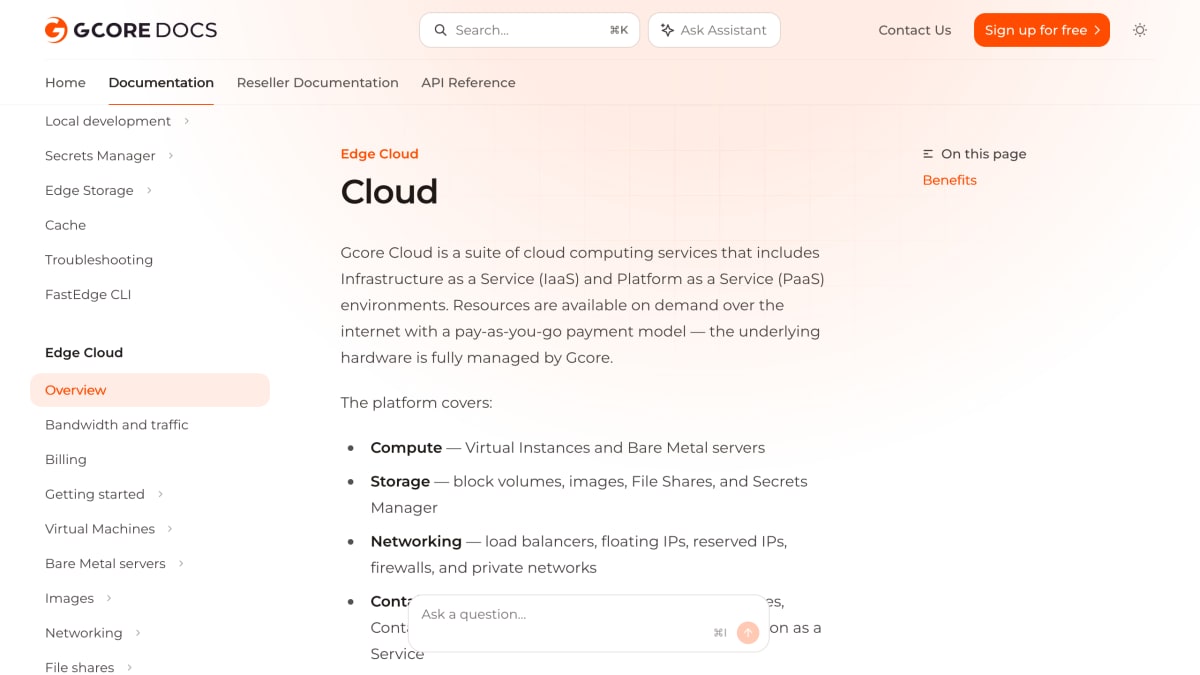Viewport: 1200px width, 675px height.
Task: Send the question using arrow button
Action: (x=748, y=632)
